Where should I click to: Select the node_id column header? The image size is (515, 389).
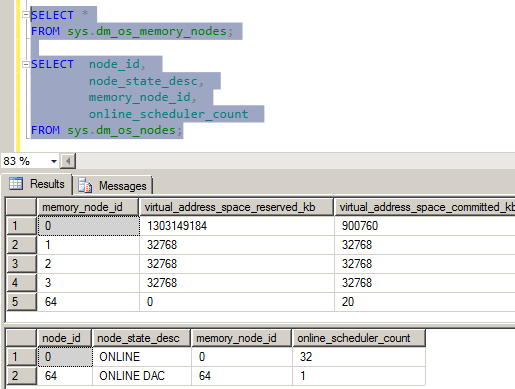64,338
